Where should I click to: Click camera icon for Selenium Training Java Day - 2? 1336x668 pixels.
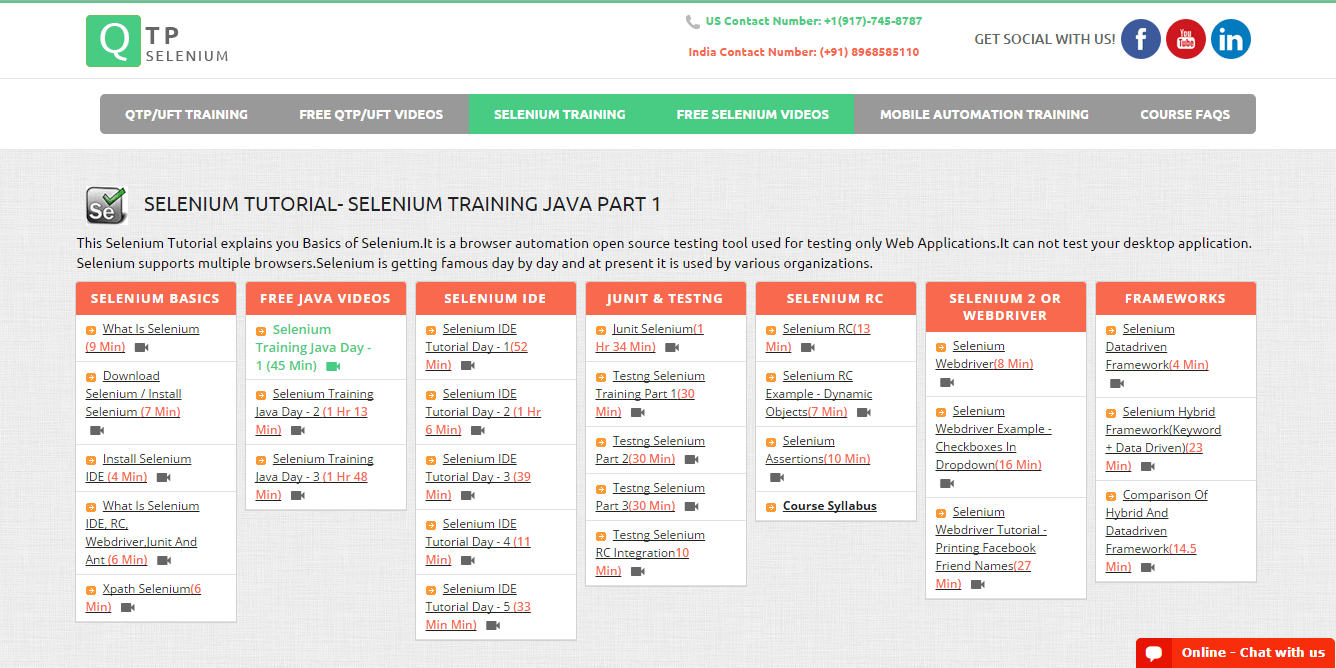click(x=297, y=430)
